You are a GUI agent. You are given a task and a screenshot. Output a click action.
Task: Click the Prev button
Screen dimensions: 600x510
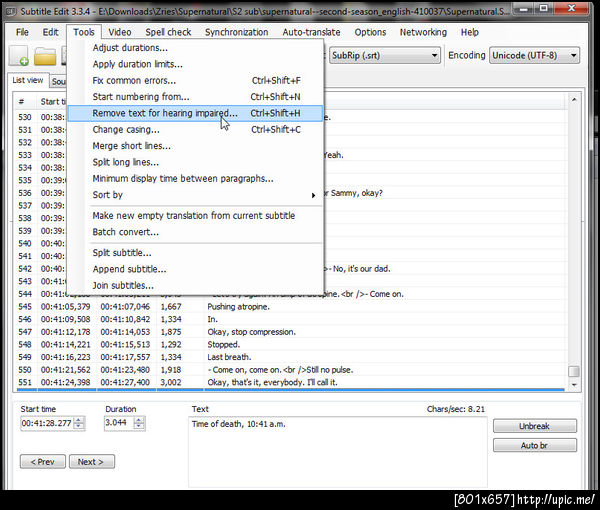tap(42, 462)
